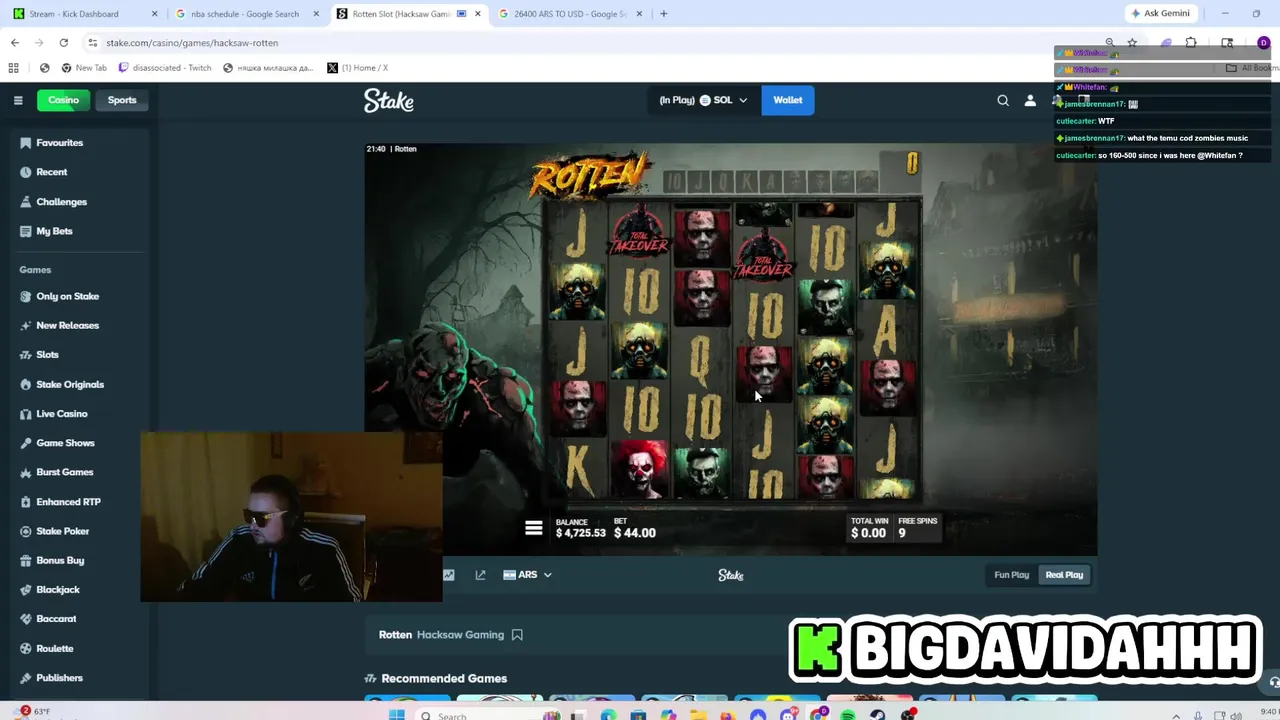Bookmark this page with the star icon
Screen dimensions: 1280x720
pyautogui.click(x=1132, y=43)
